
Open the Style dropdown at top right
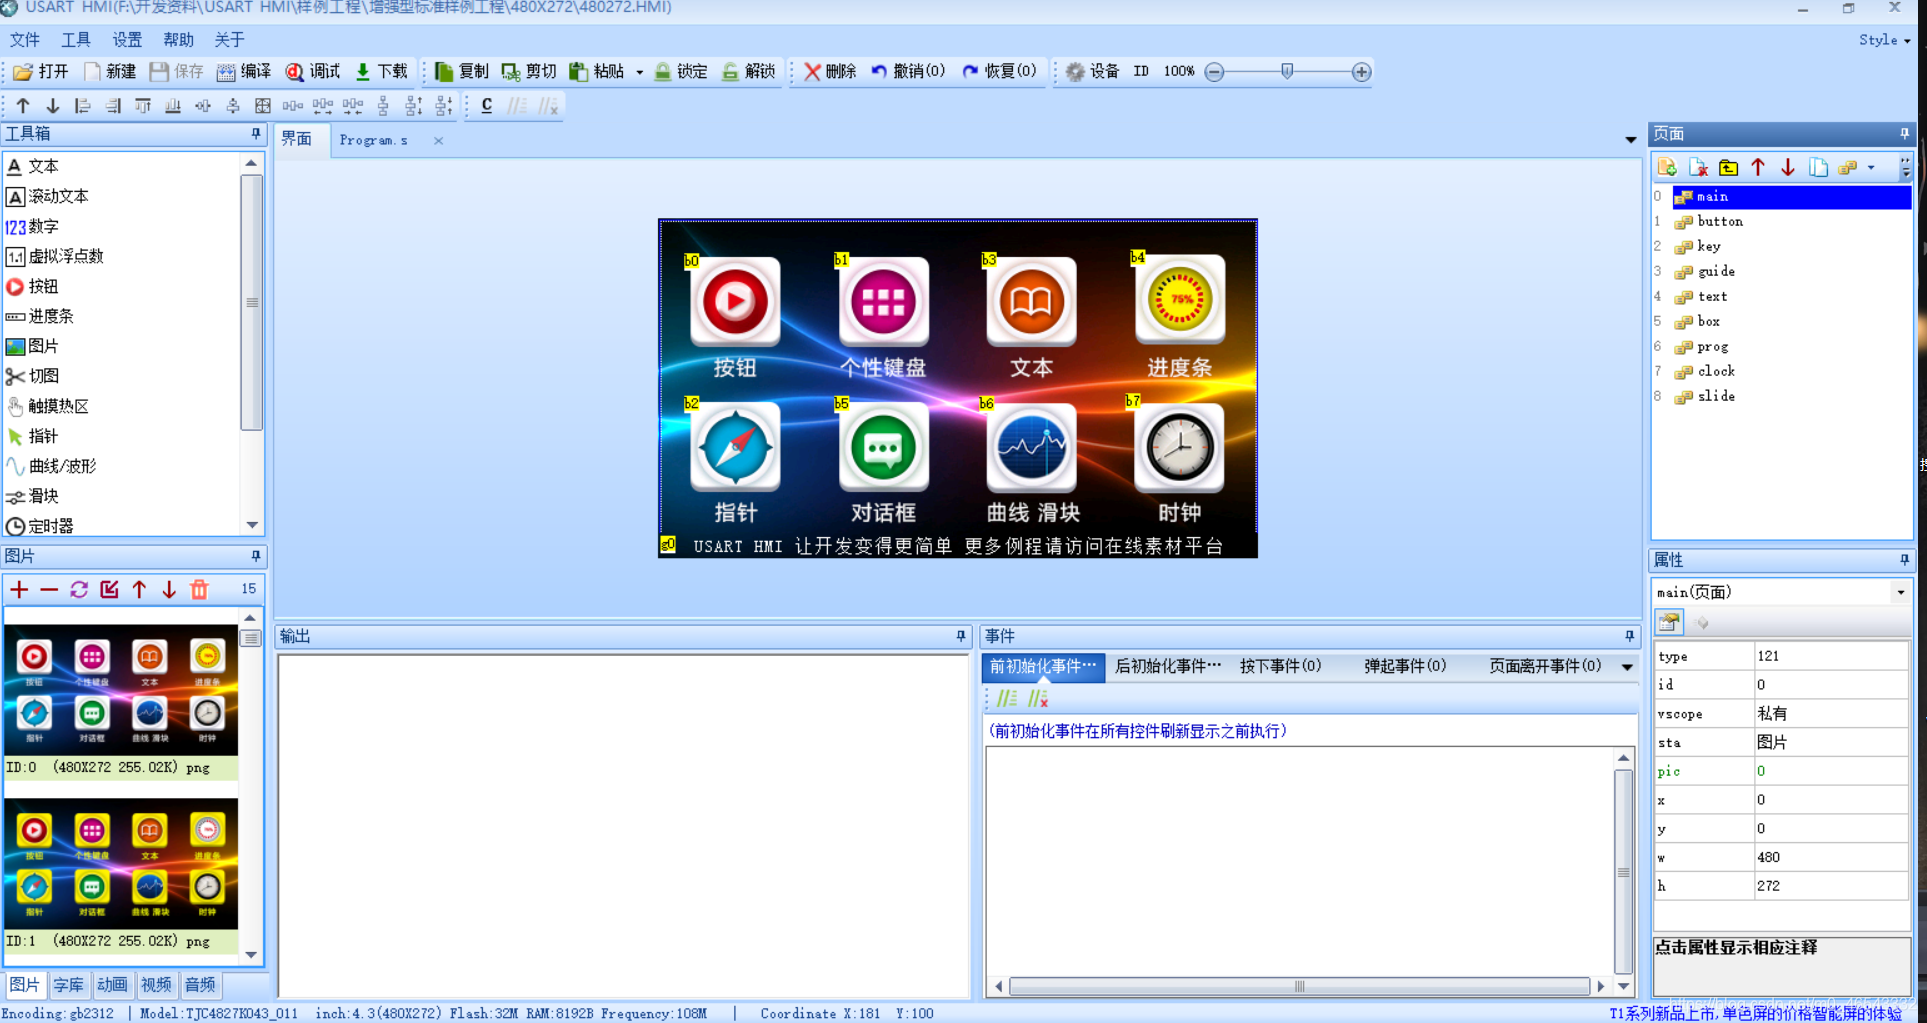1884,40
